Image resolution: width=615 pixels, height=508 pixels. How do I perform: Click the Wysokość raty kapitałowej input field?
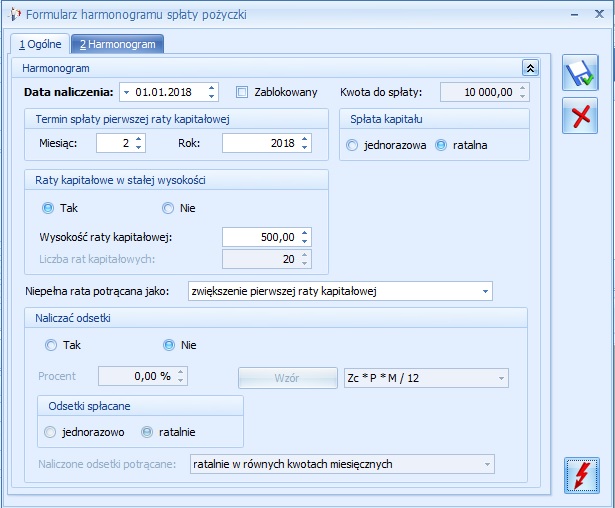coord(261,237)
